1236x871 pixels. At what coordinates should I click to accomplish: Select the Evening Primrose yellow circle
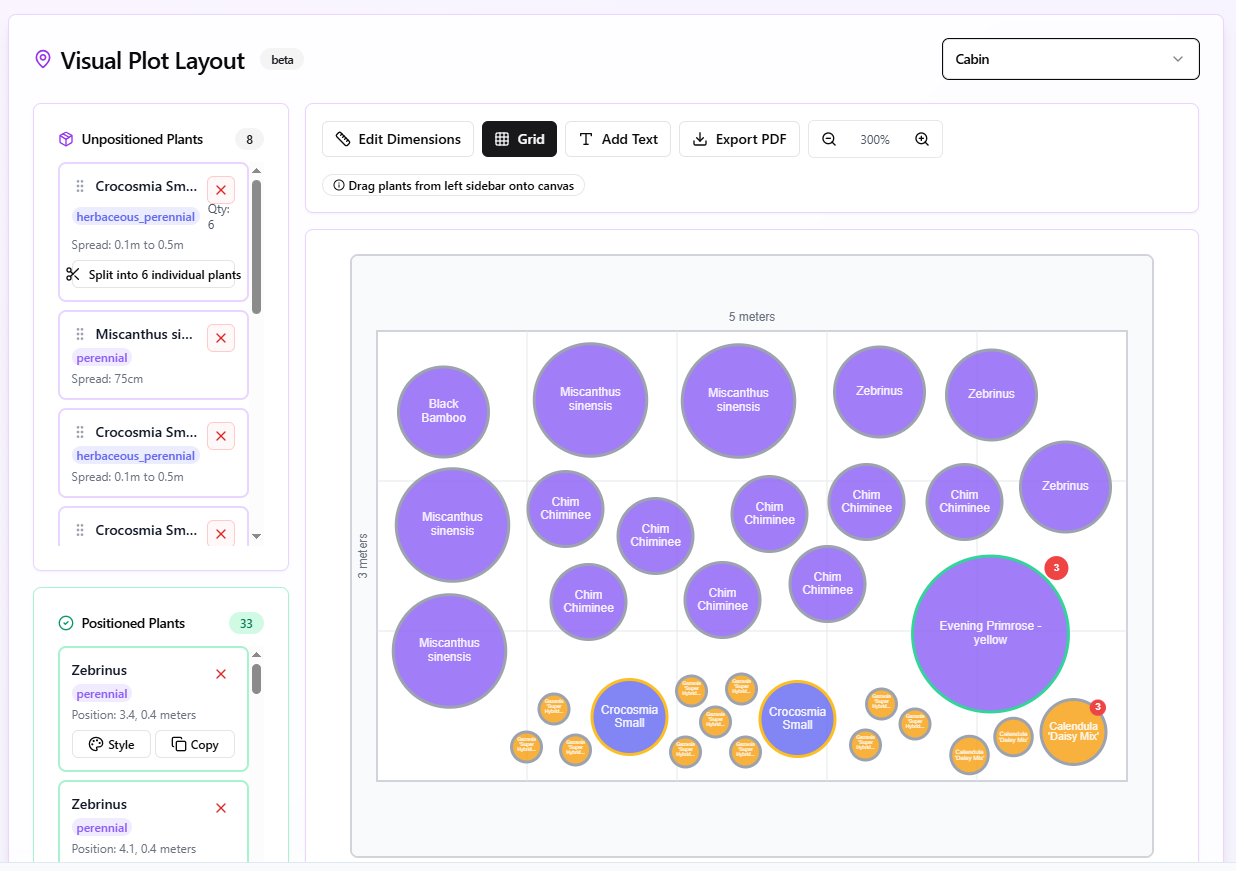[990, 633]
